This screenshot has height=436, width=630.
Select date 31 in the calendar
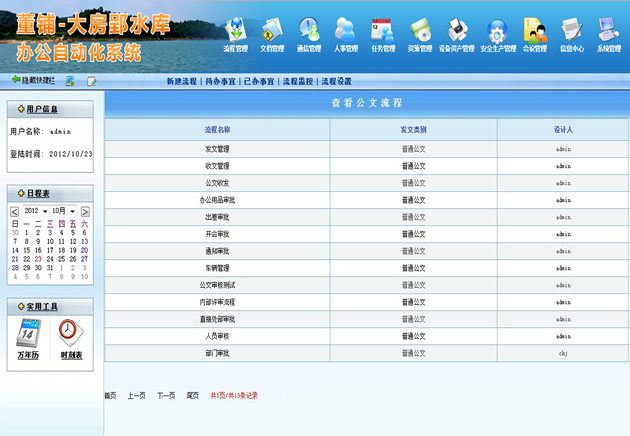pyautogui.click(x=50, y=268)
